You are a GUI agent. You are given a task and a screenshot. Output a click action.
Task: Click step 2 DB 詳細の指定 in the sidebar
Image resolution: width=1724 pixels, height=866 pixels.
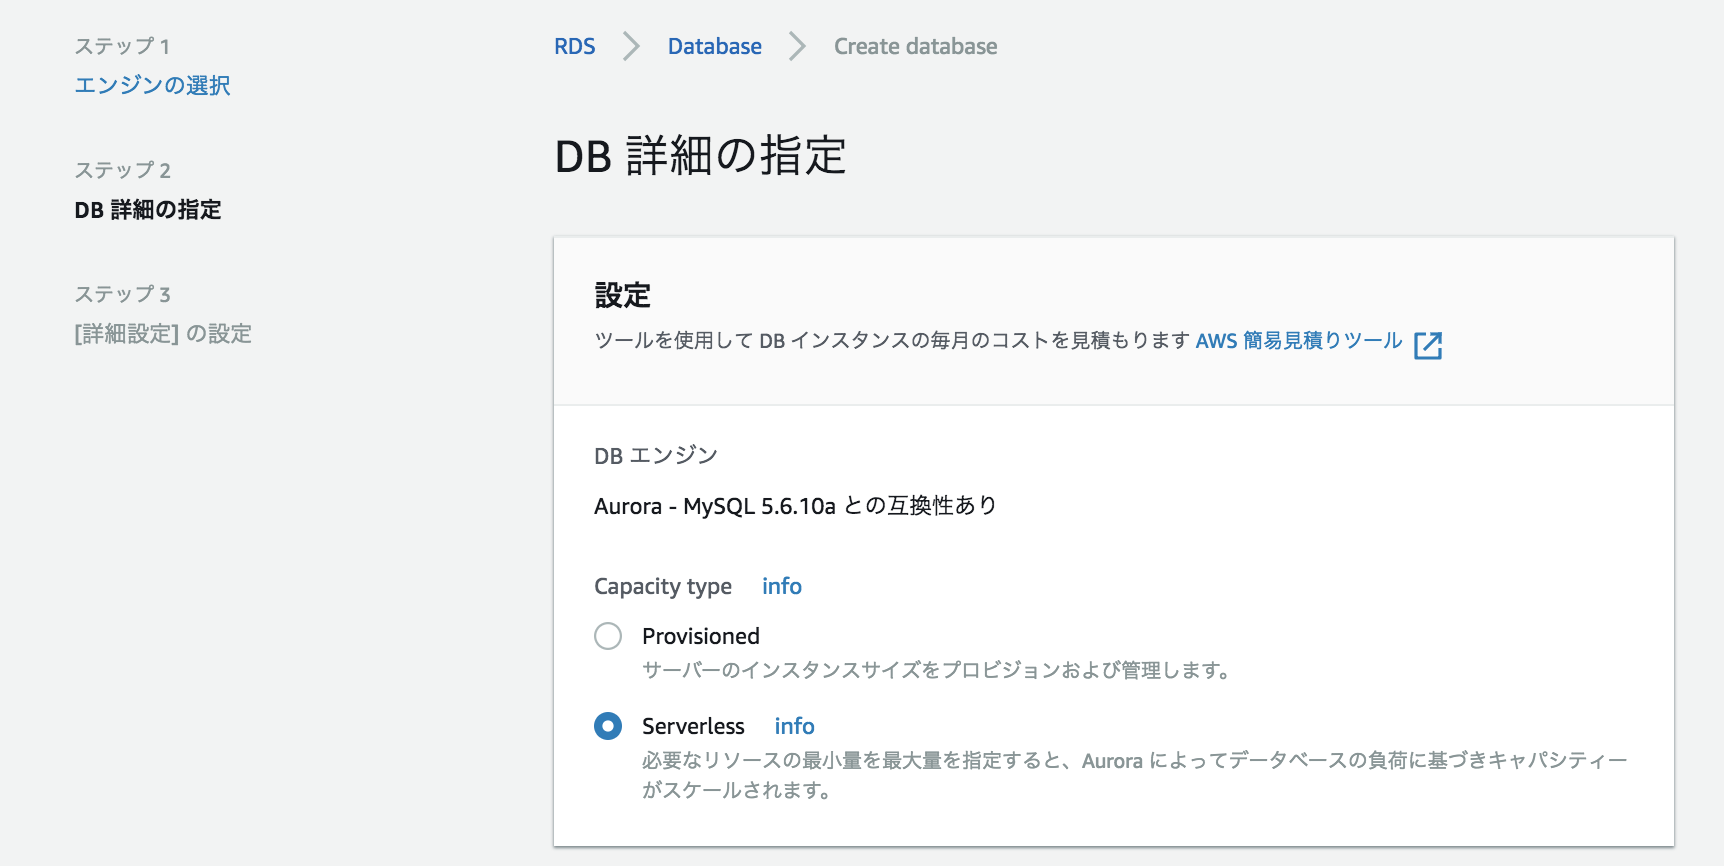click(148, 209)
